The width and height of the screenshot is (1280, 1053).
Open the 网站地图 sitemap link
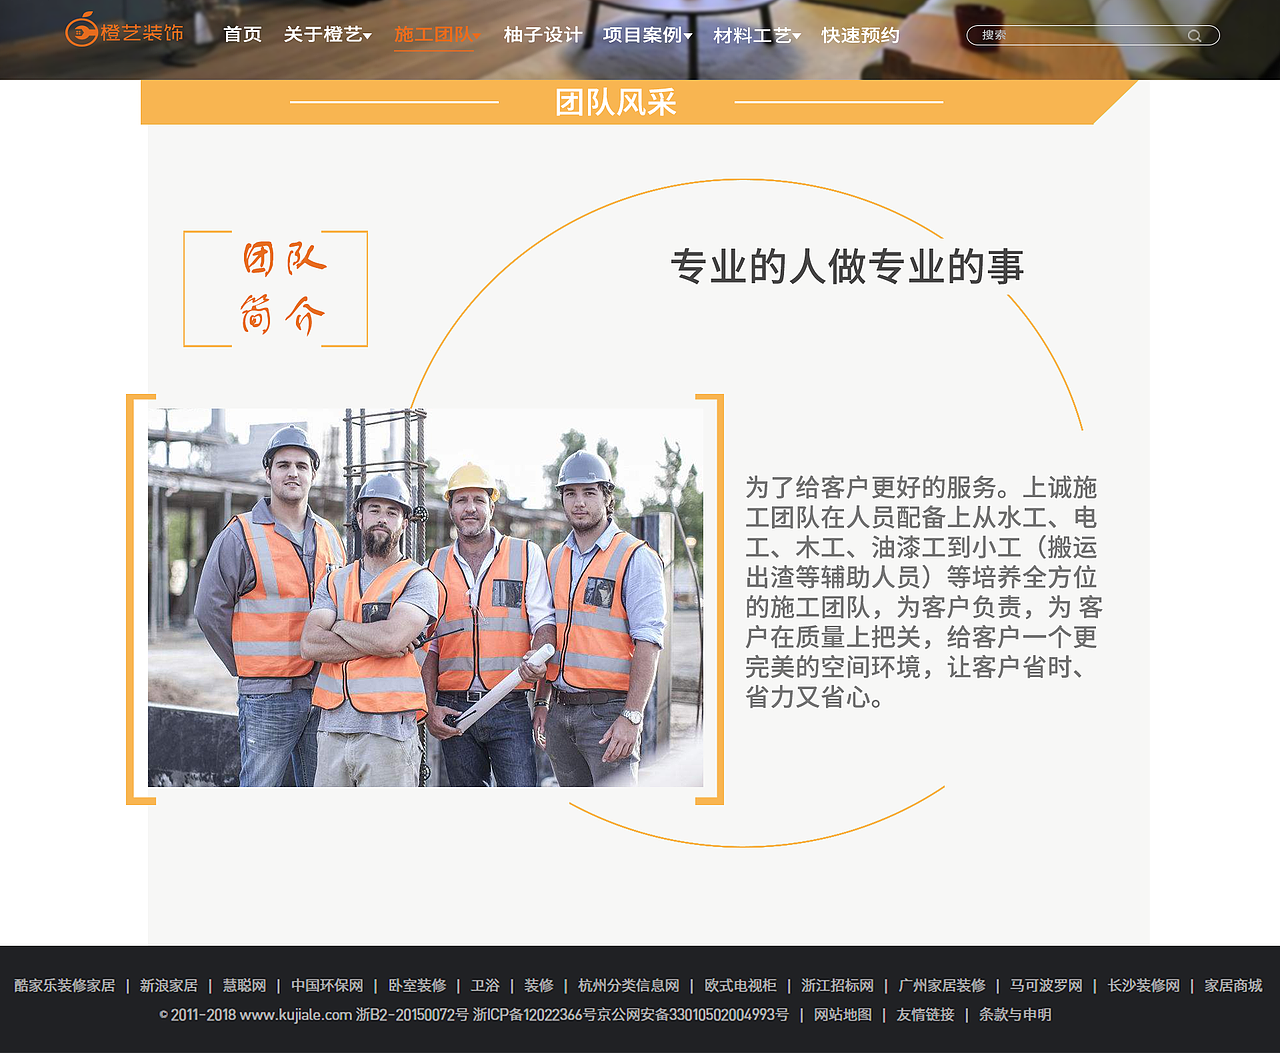(x=842, y=1014)
